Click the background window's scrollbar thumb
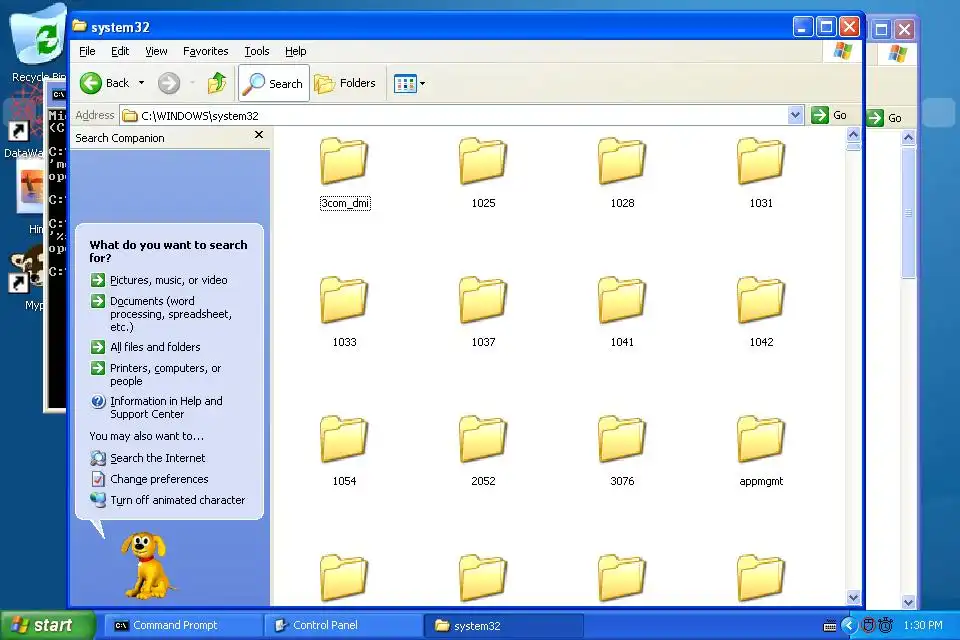Viewport: 960px width, 640px height. (909, 213)
